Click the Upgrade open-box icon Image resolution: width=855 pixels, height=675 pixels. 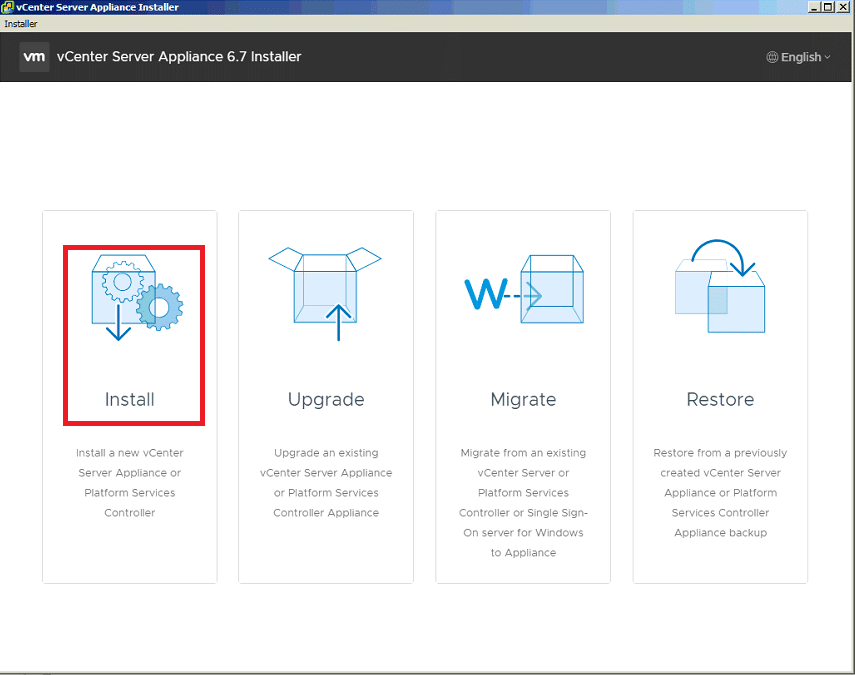click(x=326, y=294)
